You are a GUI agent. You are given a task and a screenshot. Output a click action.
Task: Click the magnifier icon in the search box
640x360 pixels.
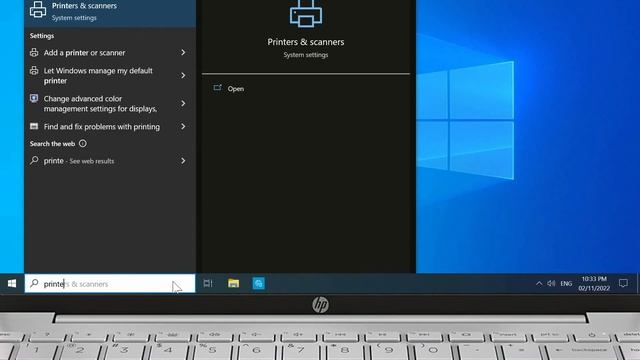(34, 283)
